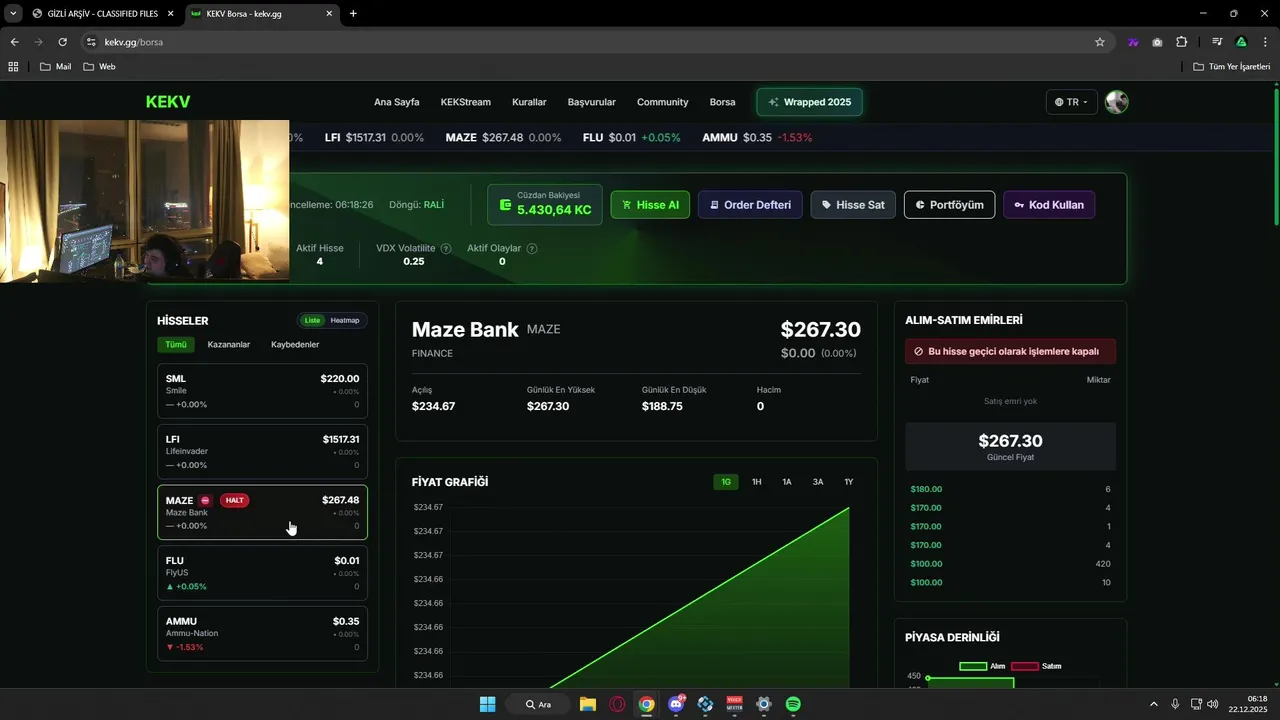
Task: Click the KEKV logo
Action: (168, 102)
